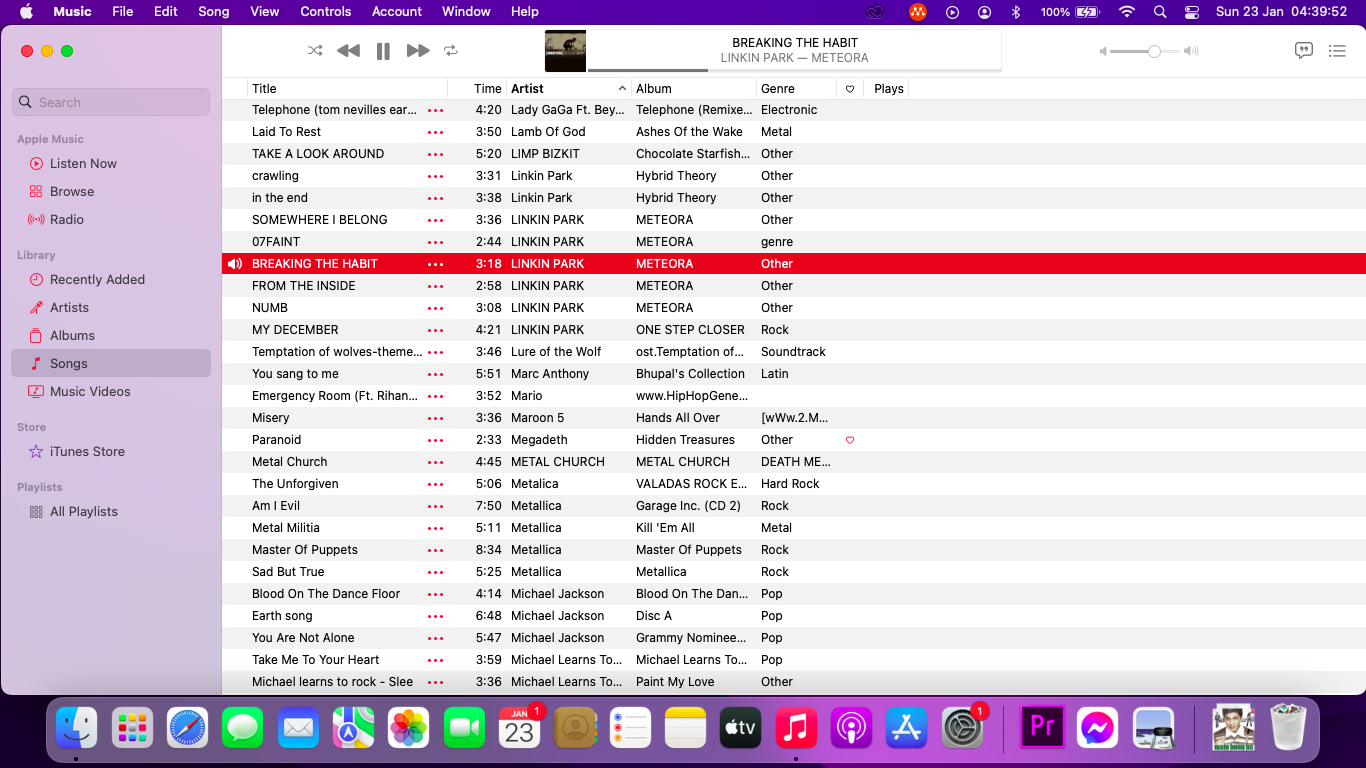Viewport: 1366px width, 768px height.
Task: Click the Meteora album artwork thumbnail
Action: tap(565, 51)
